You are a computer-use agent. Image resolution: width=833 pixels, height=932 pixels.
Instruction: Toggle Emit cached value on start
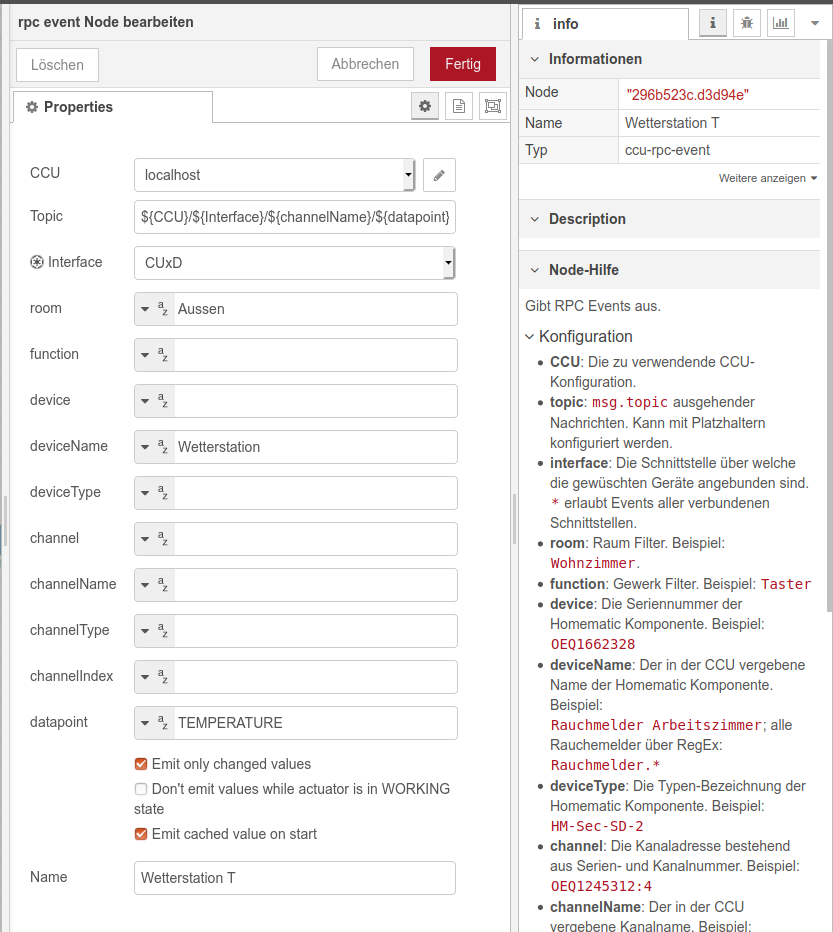coord(141,834)
